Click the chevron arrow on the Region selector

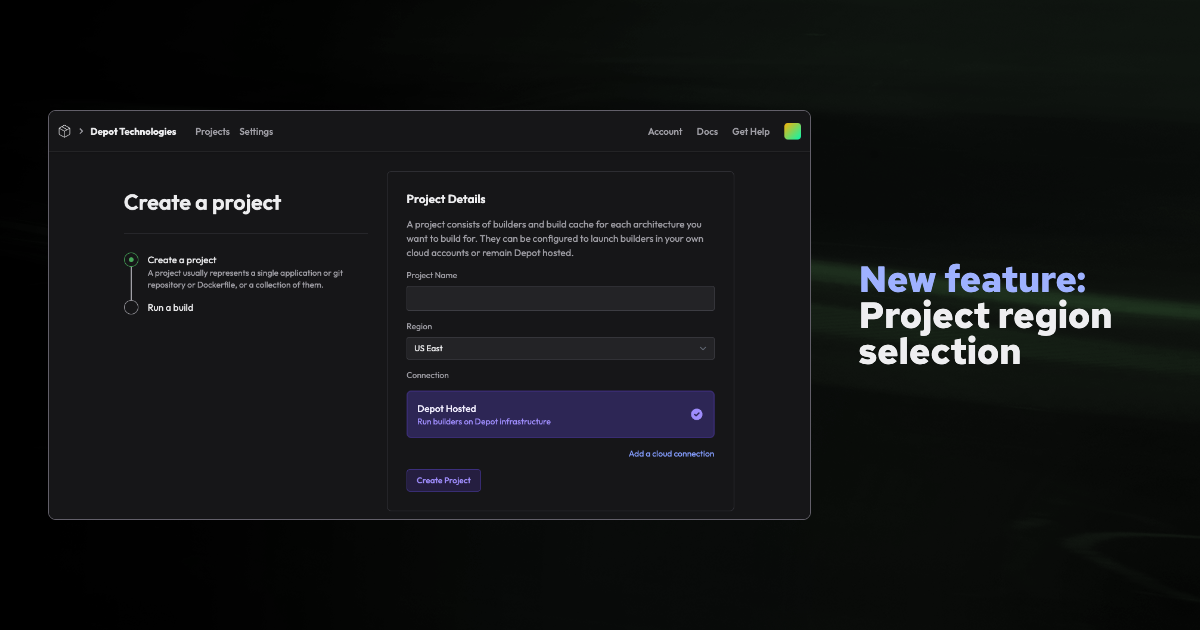tap(703, 348)
